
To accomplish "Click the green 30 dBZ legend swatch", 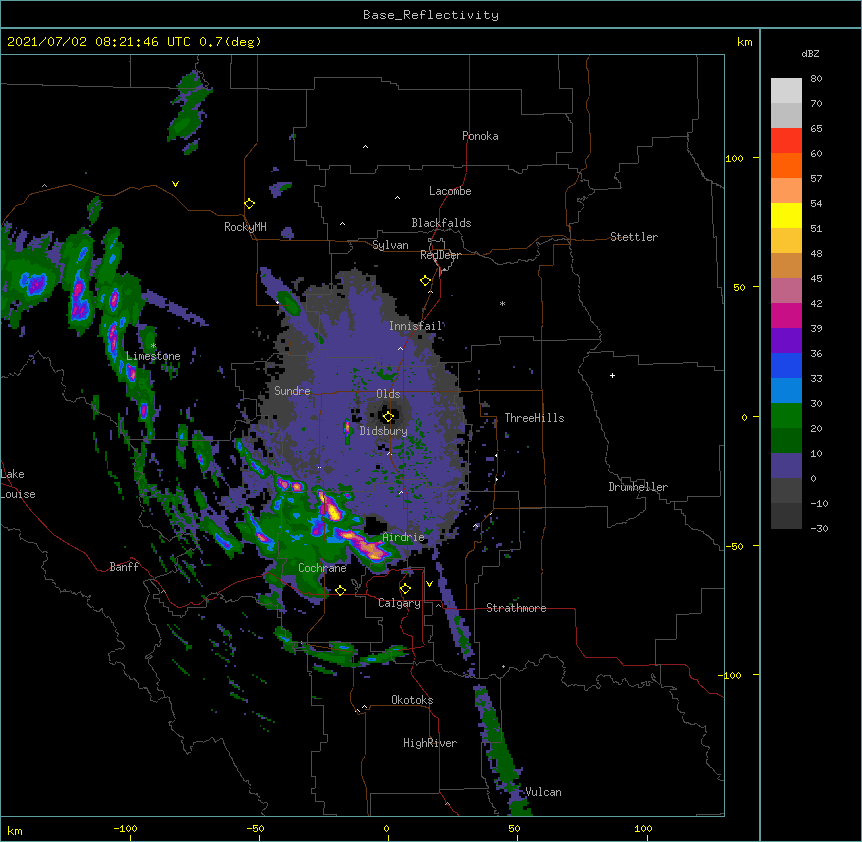I will (786, 416).
